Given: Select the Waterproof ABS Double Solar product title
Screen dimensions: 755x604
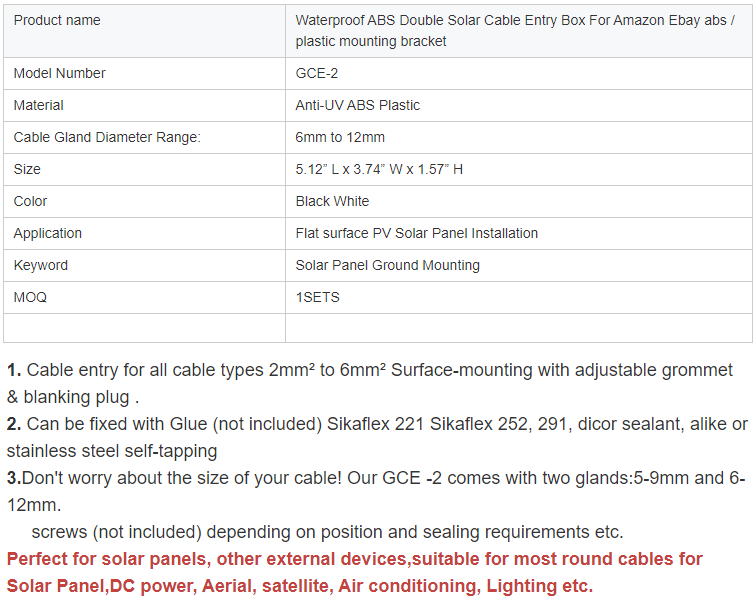Looking at the screenshot, I should pyautogui.click(x=515, y=31).
